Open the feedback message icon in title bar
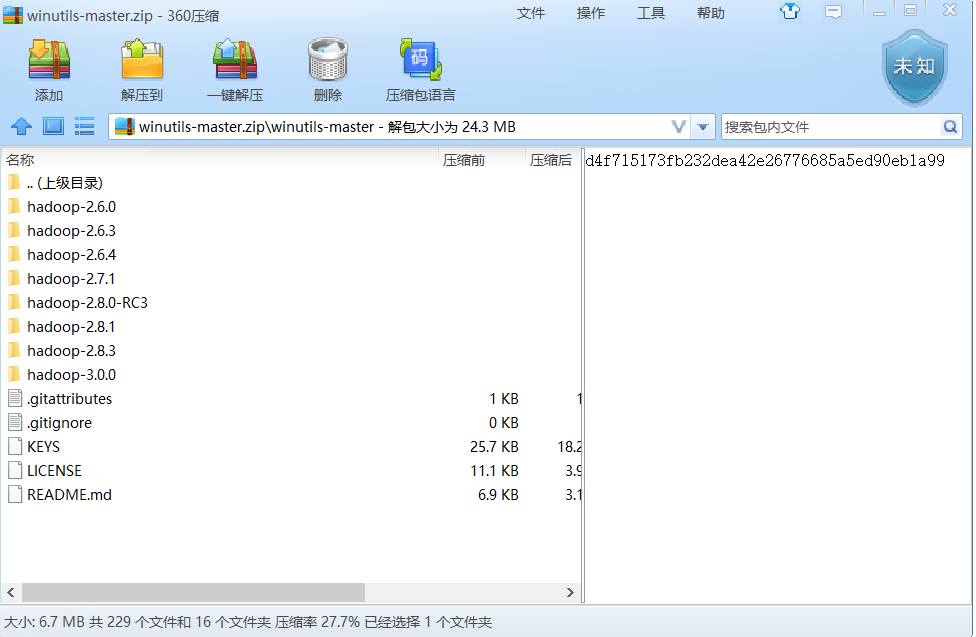The image size is (976, 637). click(833, 12)
